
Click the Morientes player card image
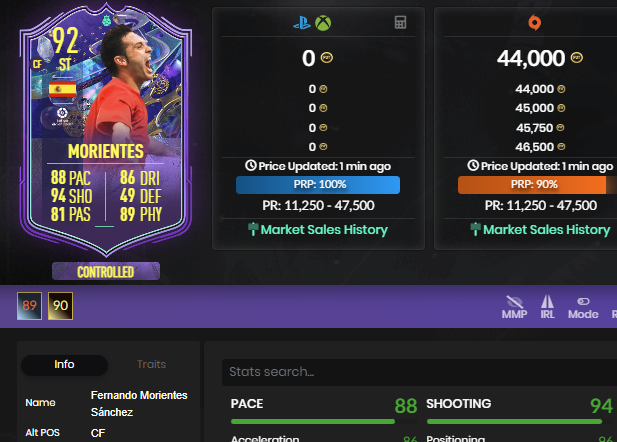point(106,128)
